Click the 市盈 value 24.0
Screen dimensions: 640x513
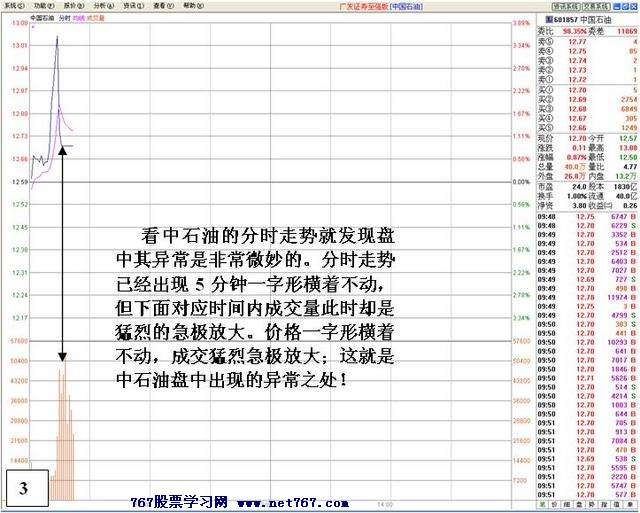click(579, 187)
